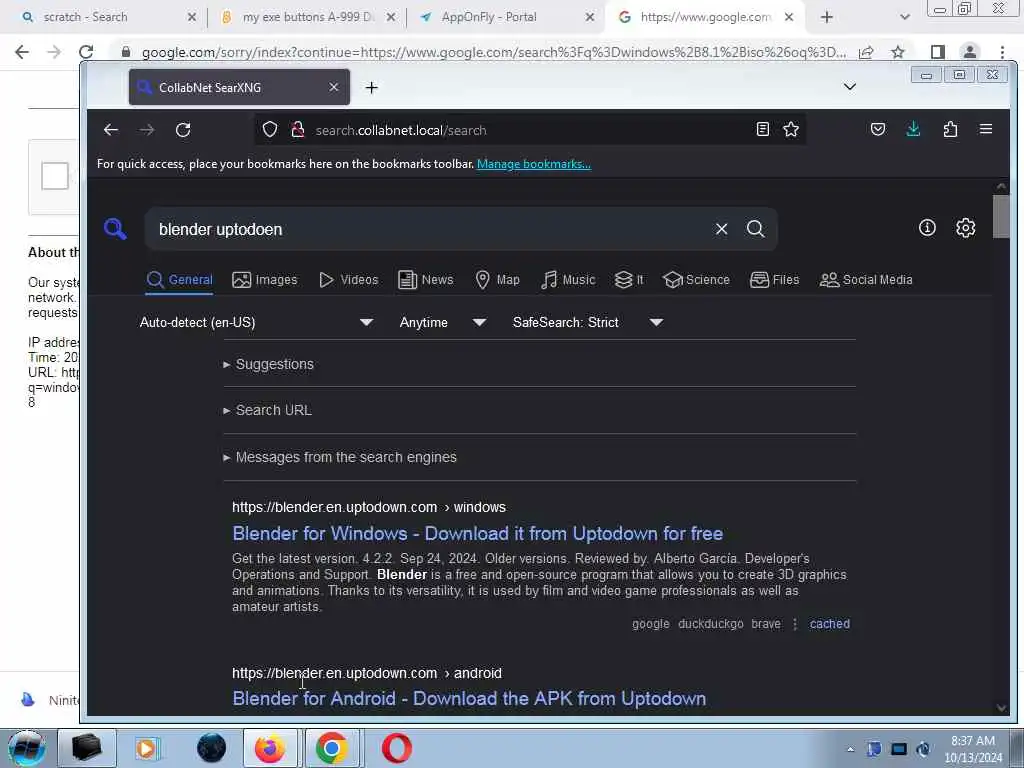Open result options three-dot menu
Image resolution: width=1024 pixels, height=768 pixels.
[795, 624]
